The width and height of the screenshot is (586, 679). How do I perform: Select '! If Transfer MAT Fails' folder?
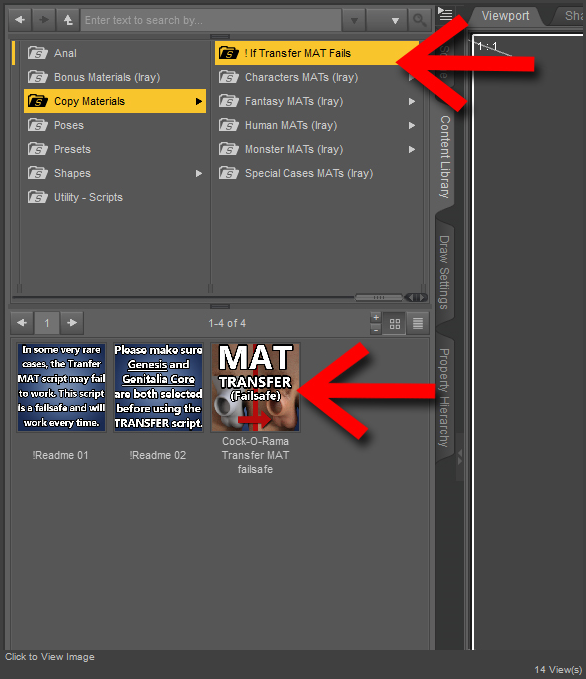tap(317, 53)
